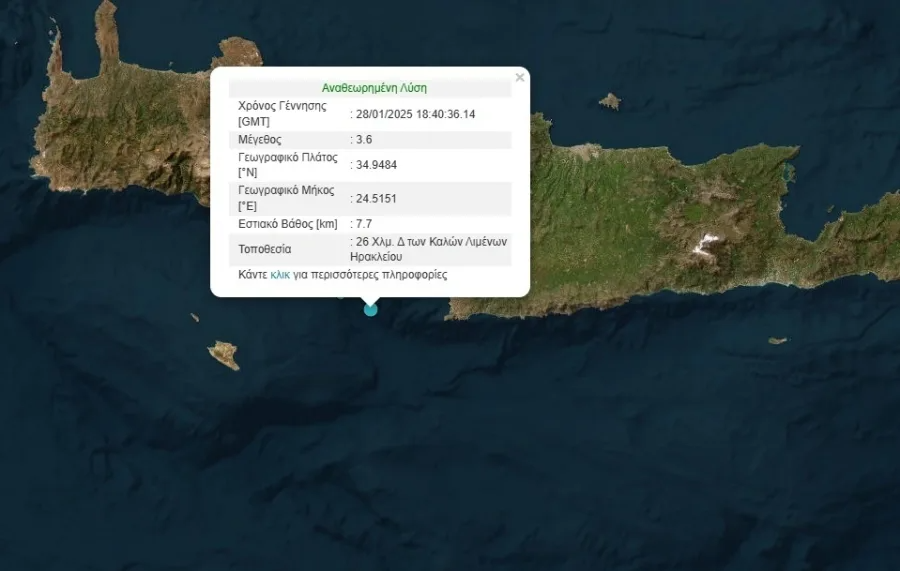Select the timestamp 28/01/2025 18:40:36.14
Image resolution: width=900 pixels, height=571 pixels.
[415, 114]
